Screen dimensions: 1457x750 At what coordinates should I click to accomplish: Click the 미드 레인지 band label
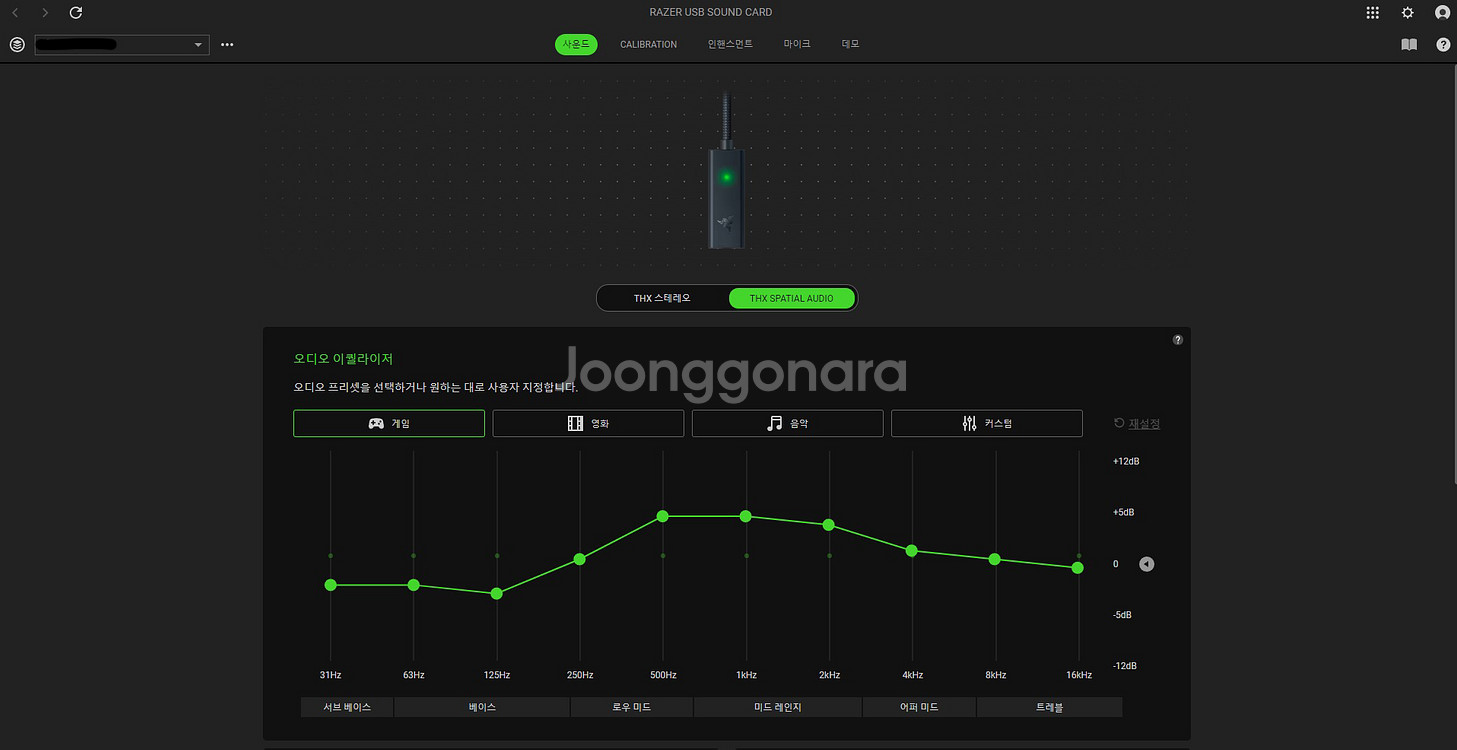coord(778,707)
